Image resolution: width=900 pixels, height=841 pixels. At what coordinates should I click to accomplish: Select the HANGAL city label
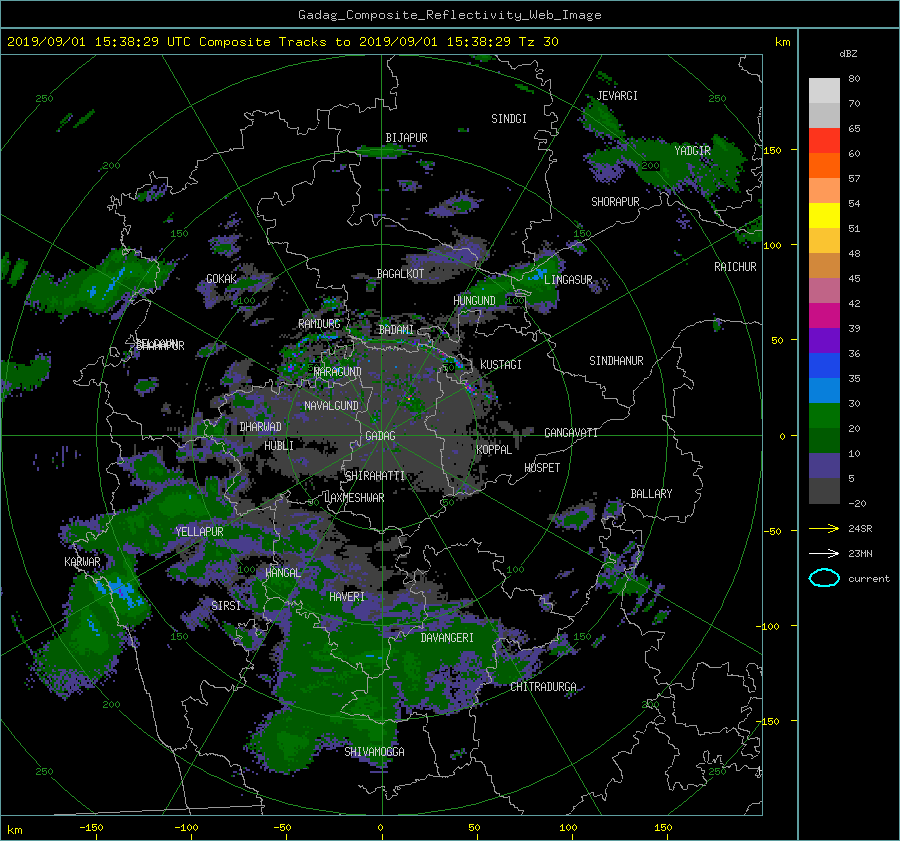(283, 573)
